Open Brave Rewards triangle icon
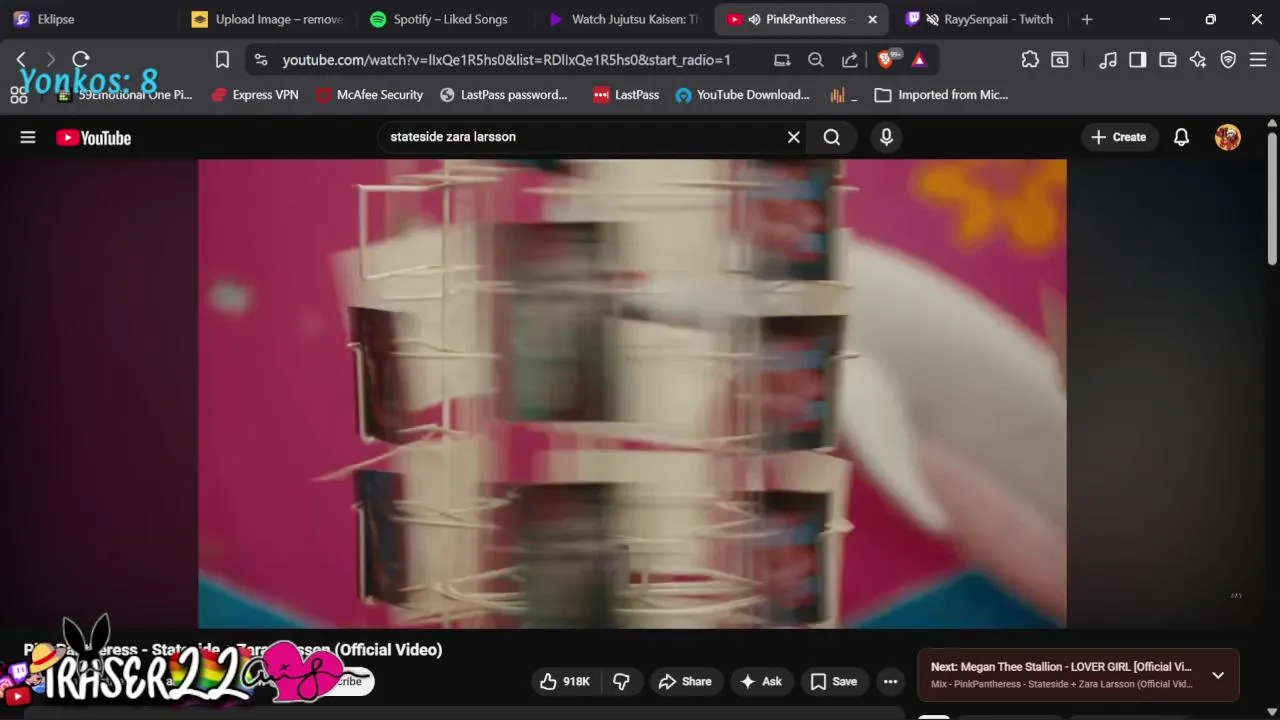1280x720 pixels. (x=919, y=60)
